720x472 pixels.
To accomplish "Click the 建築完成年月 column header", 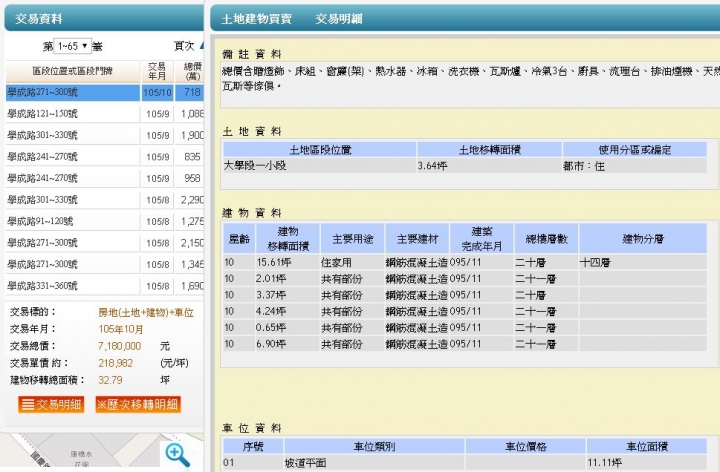I will (482, 239).
